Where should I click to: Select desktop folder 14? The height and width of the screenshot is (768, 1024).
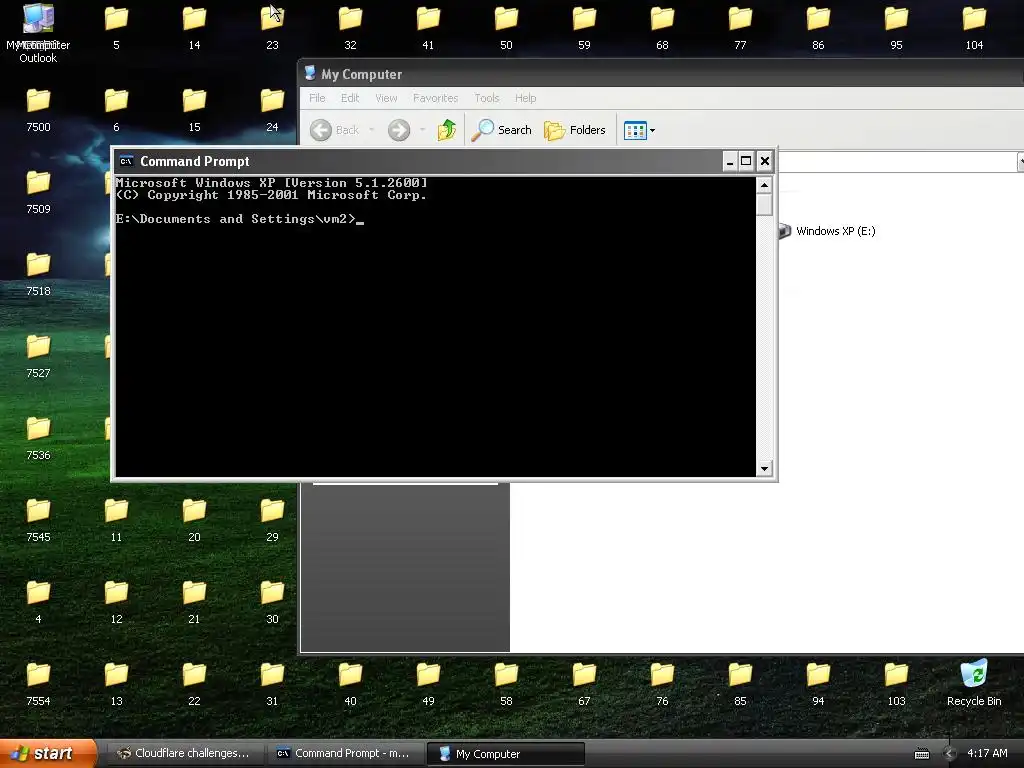(194, 29)
